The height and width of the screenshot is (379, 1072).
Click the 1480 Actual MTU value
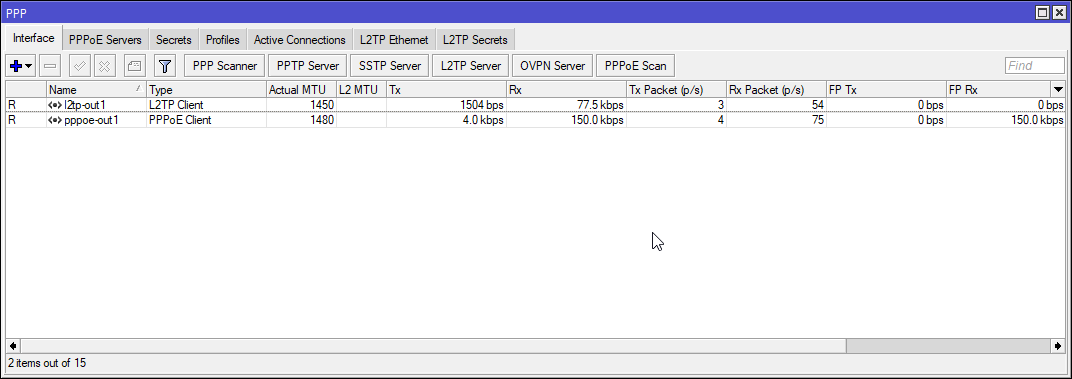321,120
